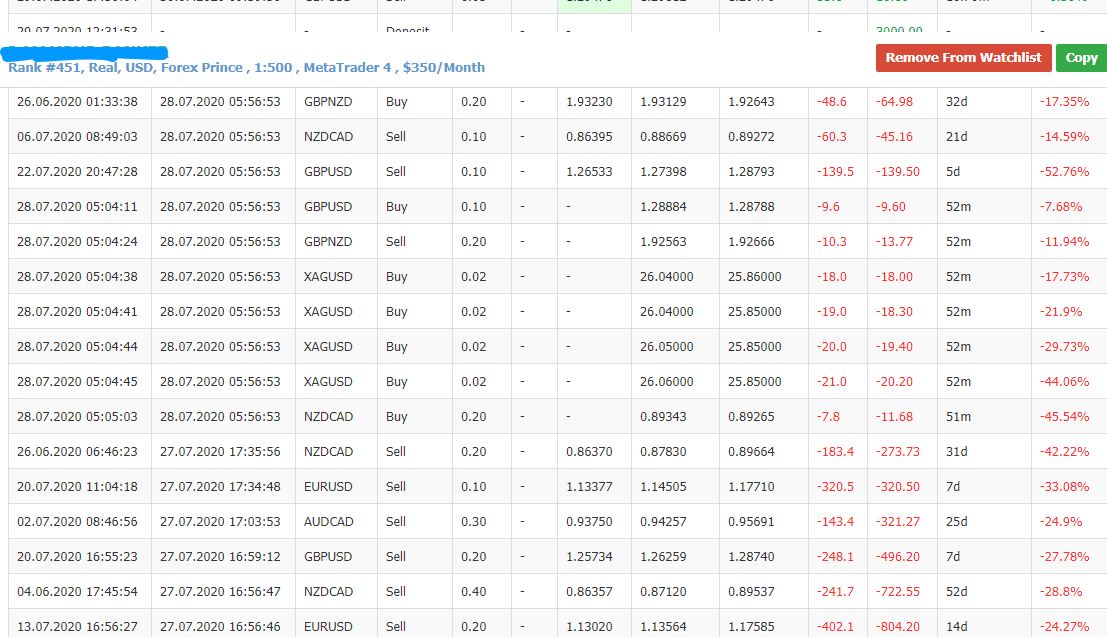Click close time 27.07.2020 17:03:53
1107x637 pixels.
[x=220, y=522]
